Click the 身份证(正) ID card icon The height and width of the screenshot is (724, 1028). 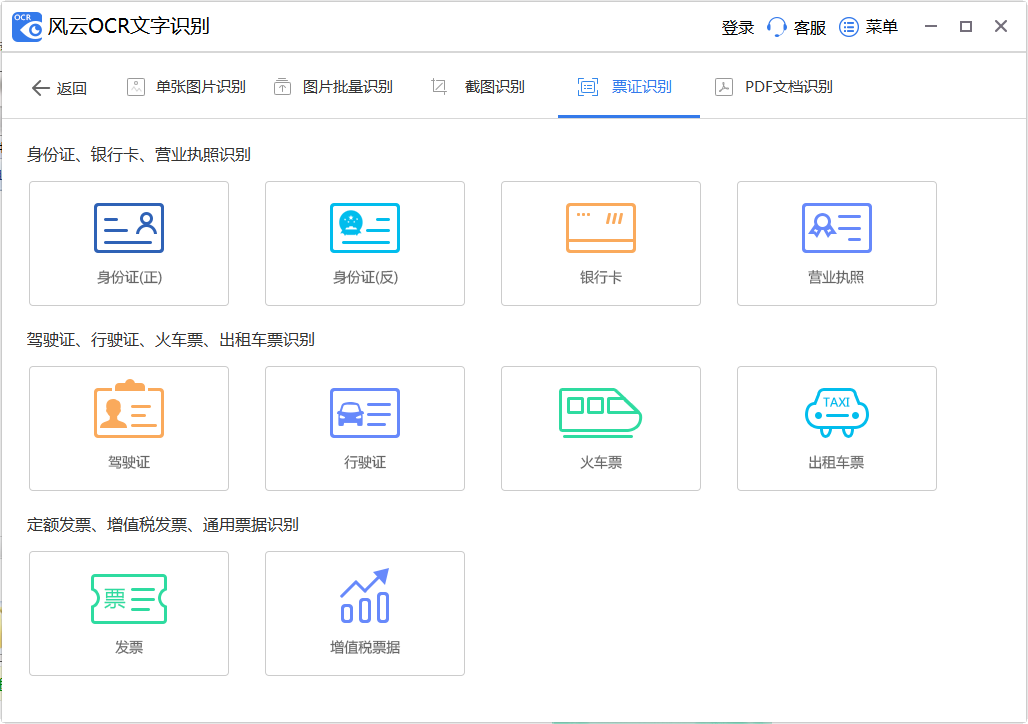point(128,228)
